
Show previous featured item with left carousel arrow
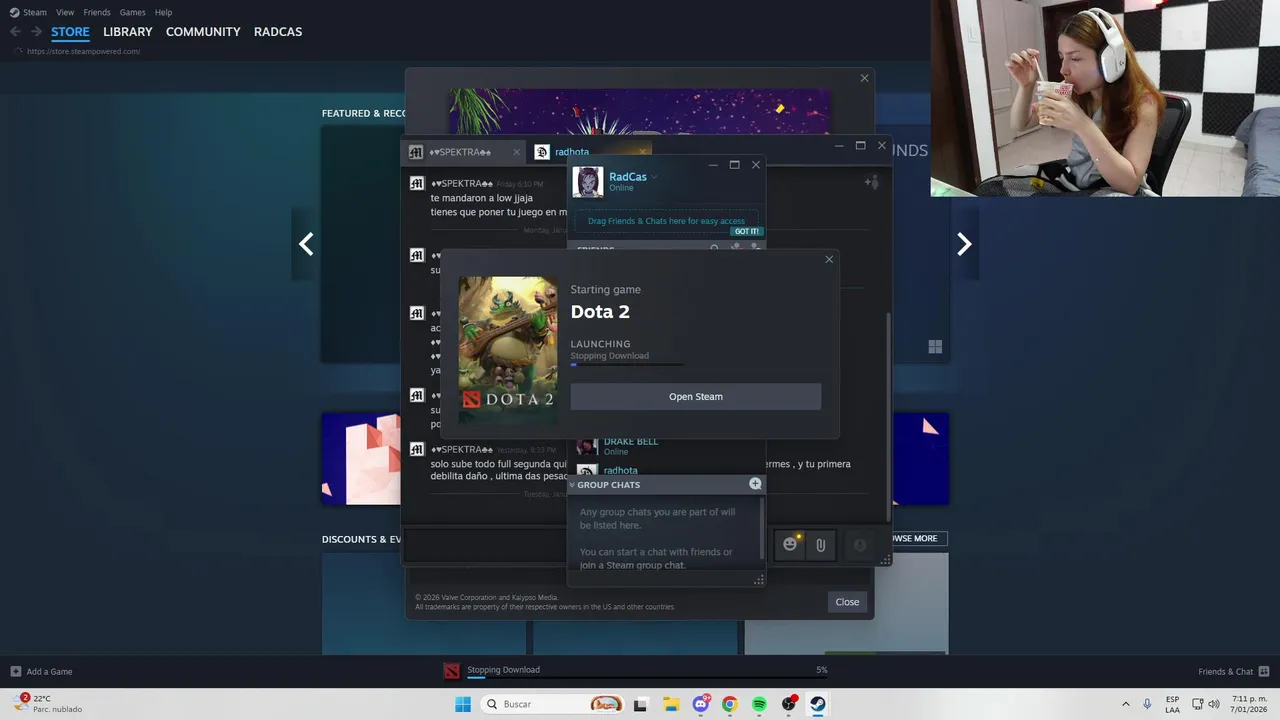(306, 243)
